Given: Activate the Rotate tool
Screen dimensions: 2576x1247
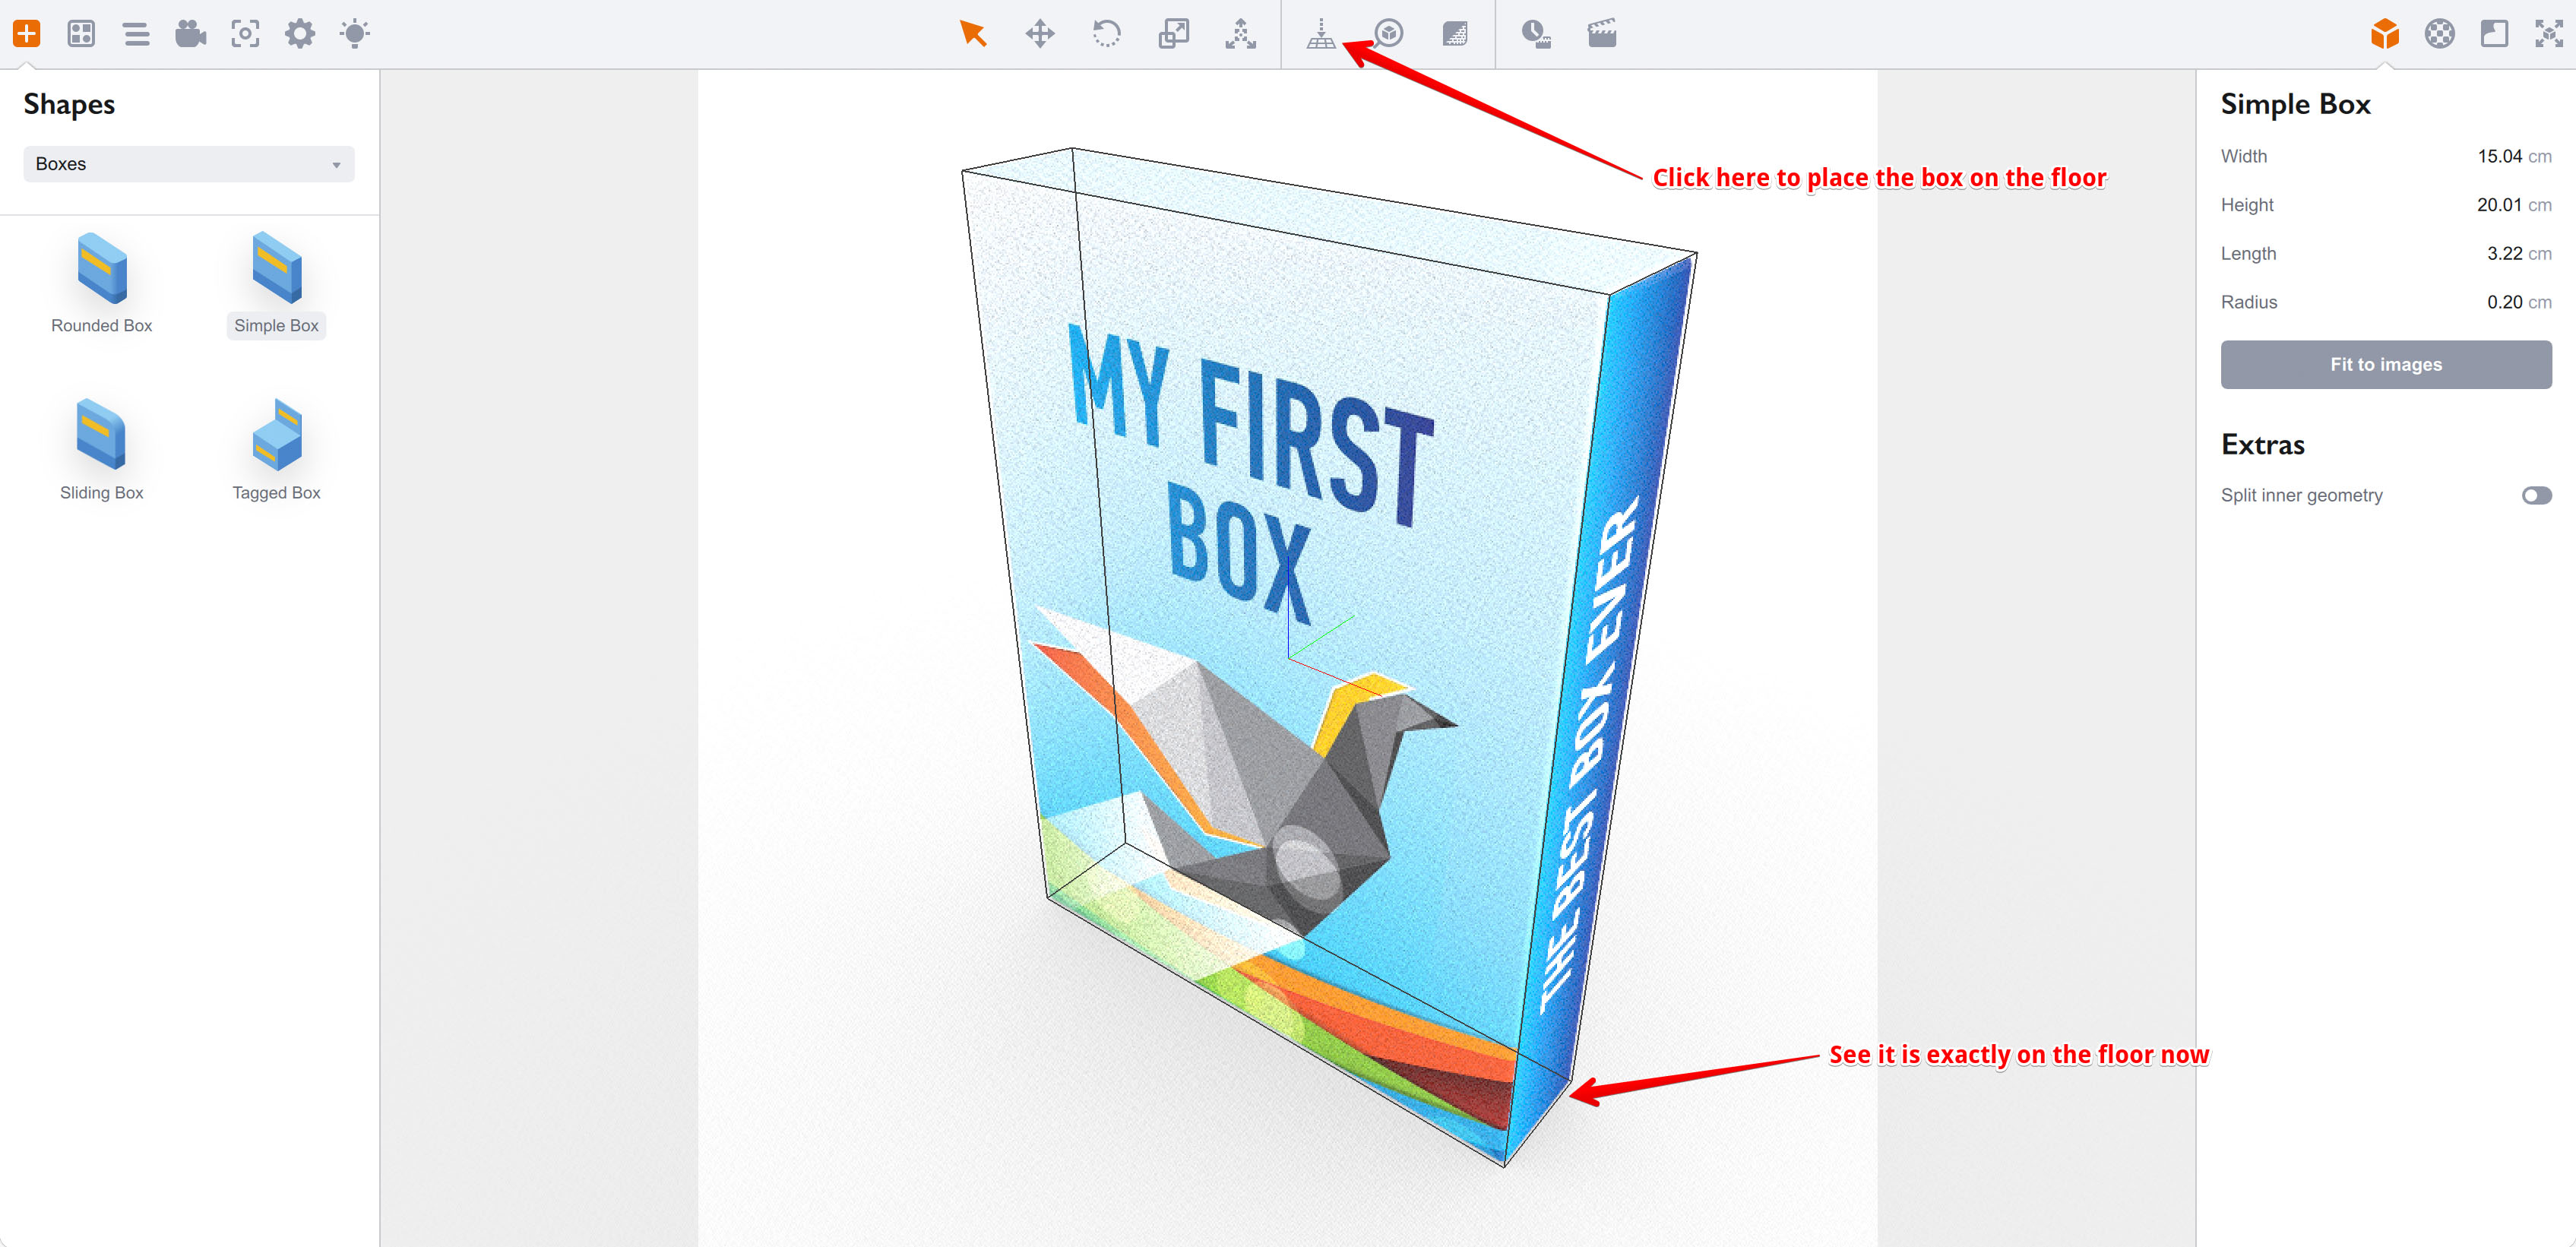Looking at the screenshot, I should 1107,33.
